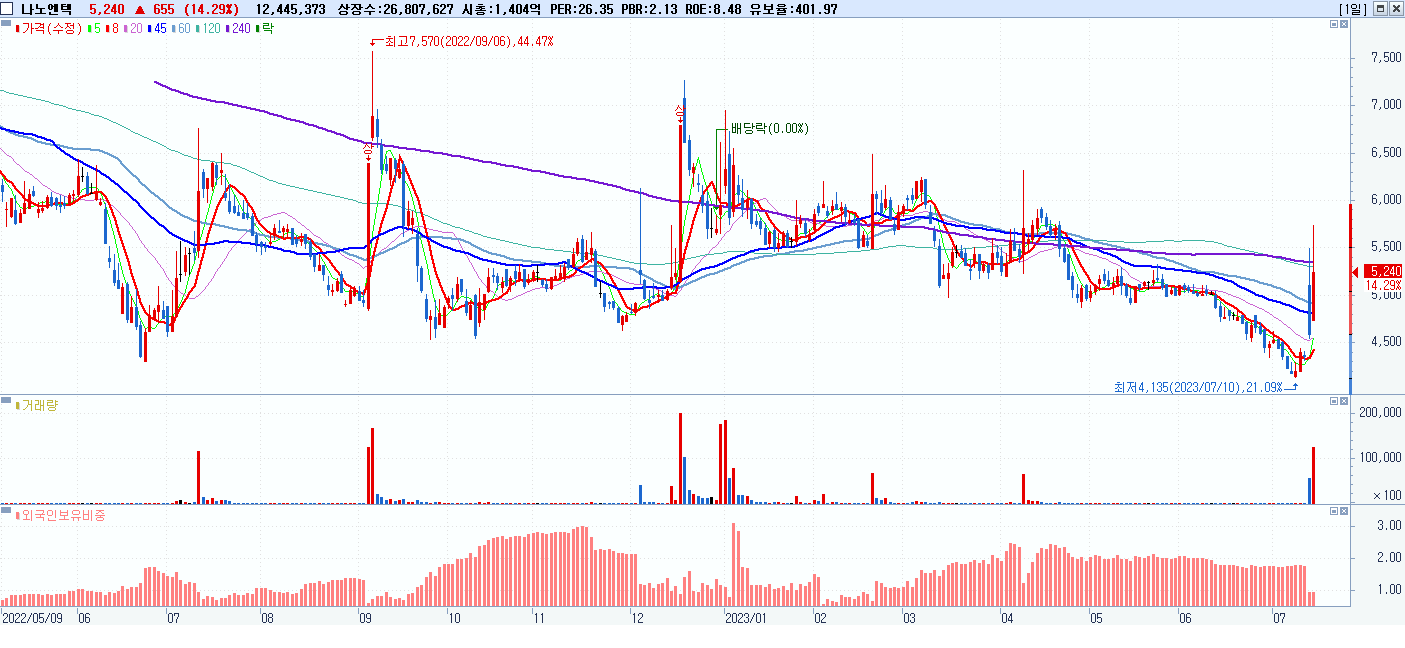The height and width of the screenshot is (648, 1405).
Task: Click the 2022/05/09 start date label
Action: [x=33, y=618]
